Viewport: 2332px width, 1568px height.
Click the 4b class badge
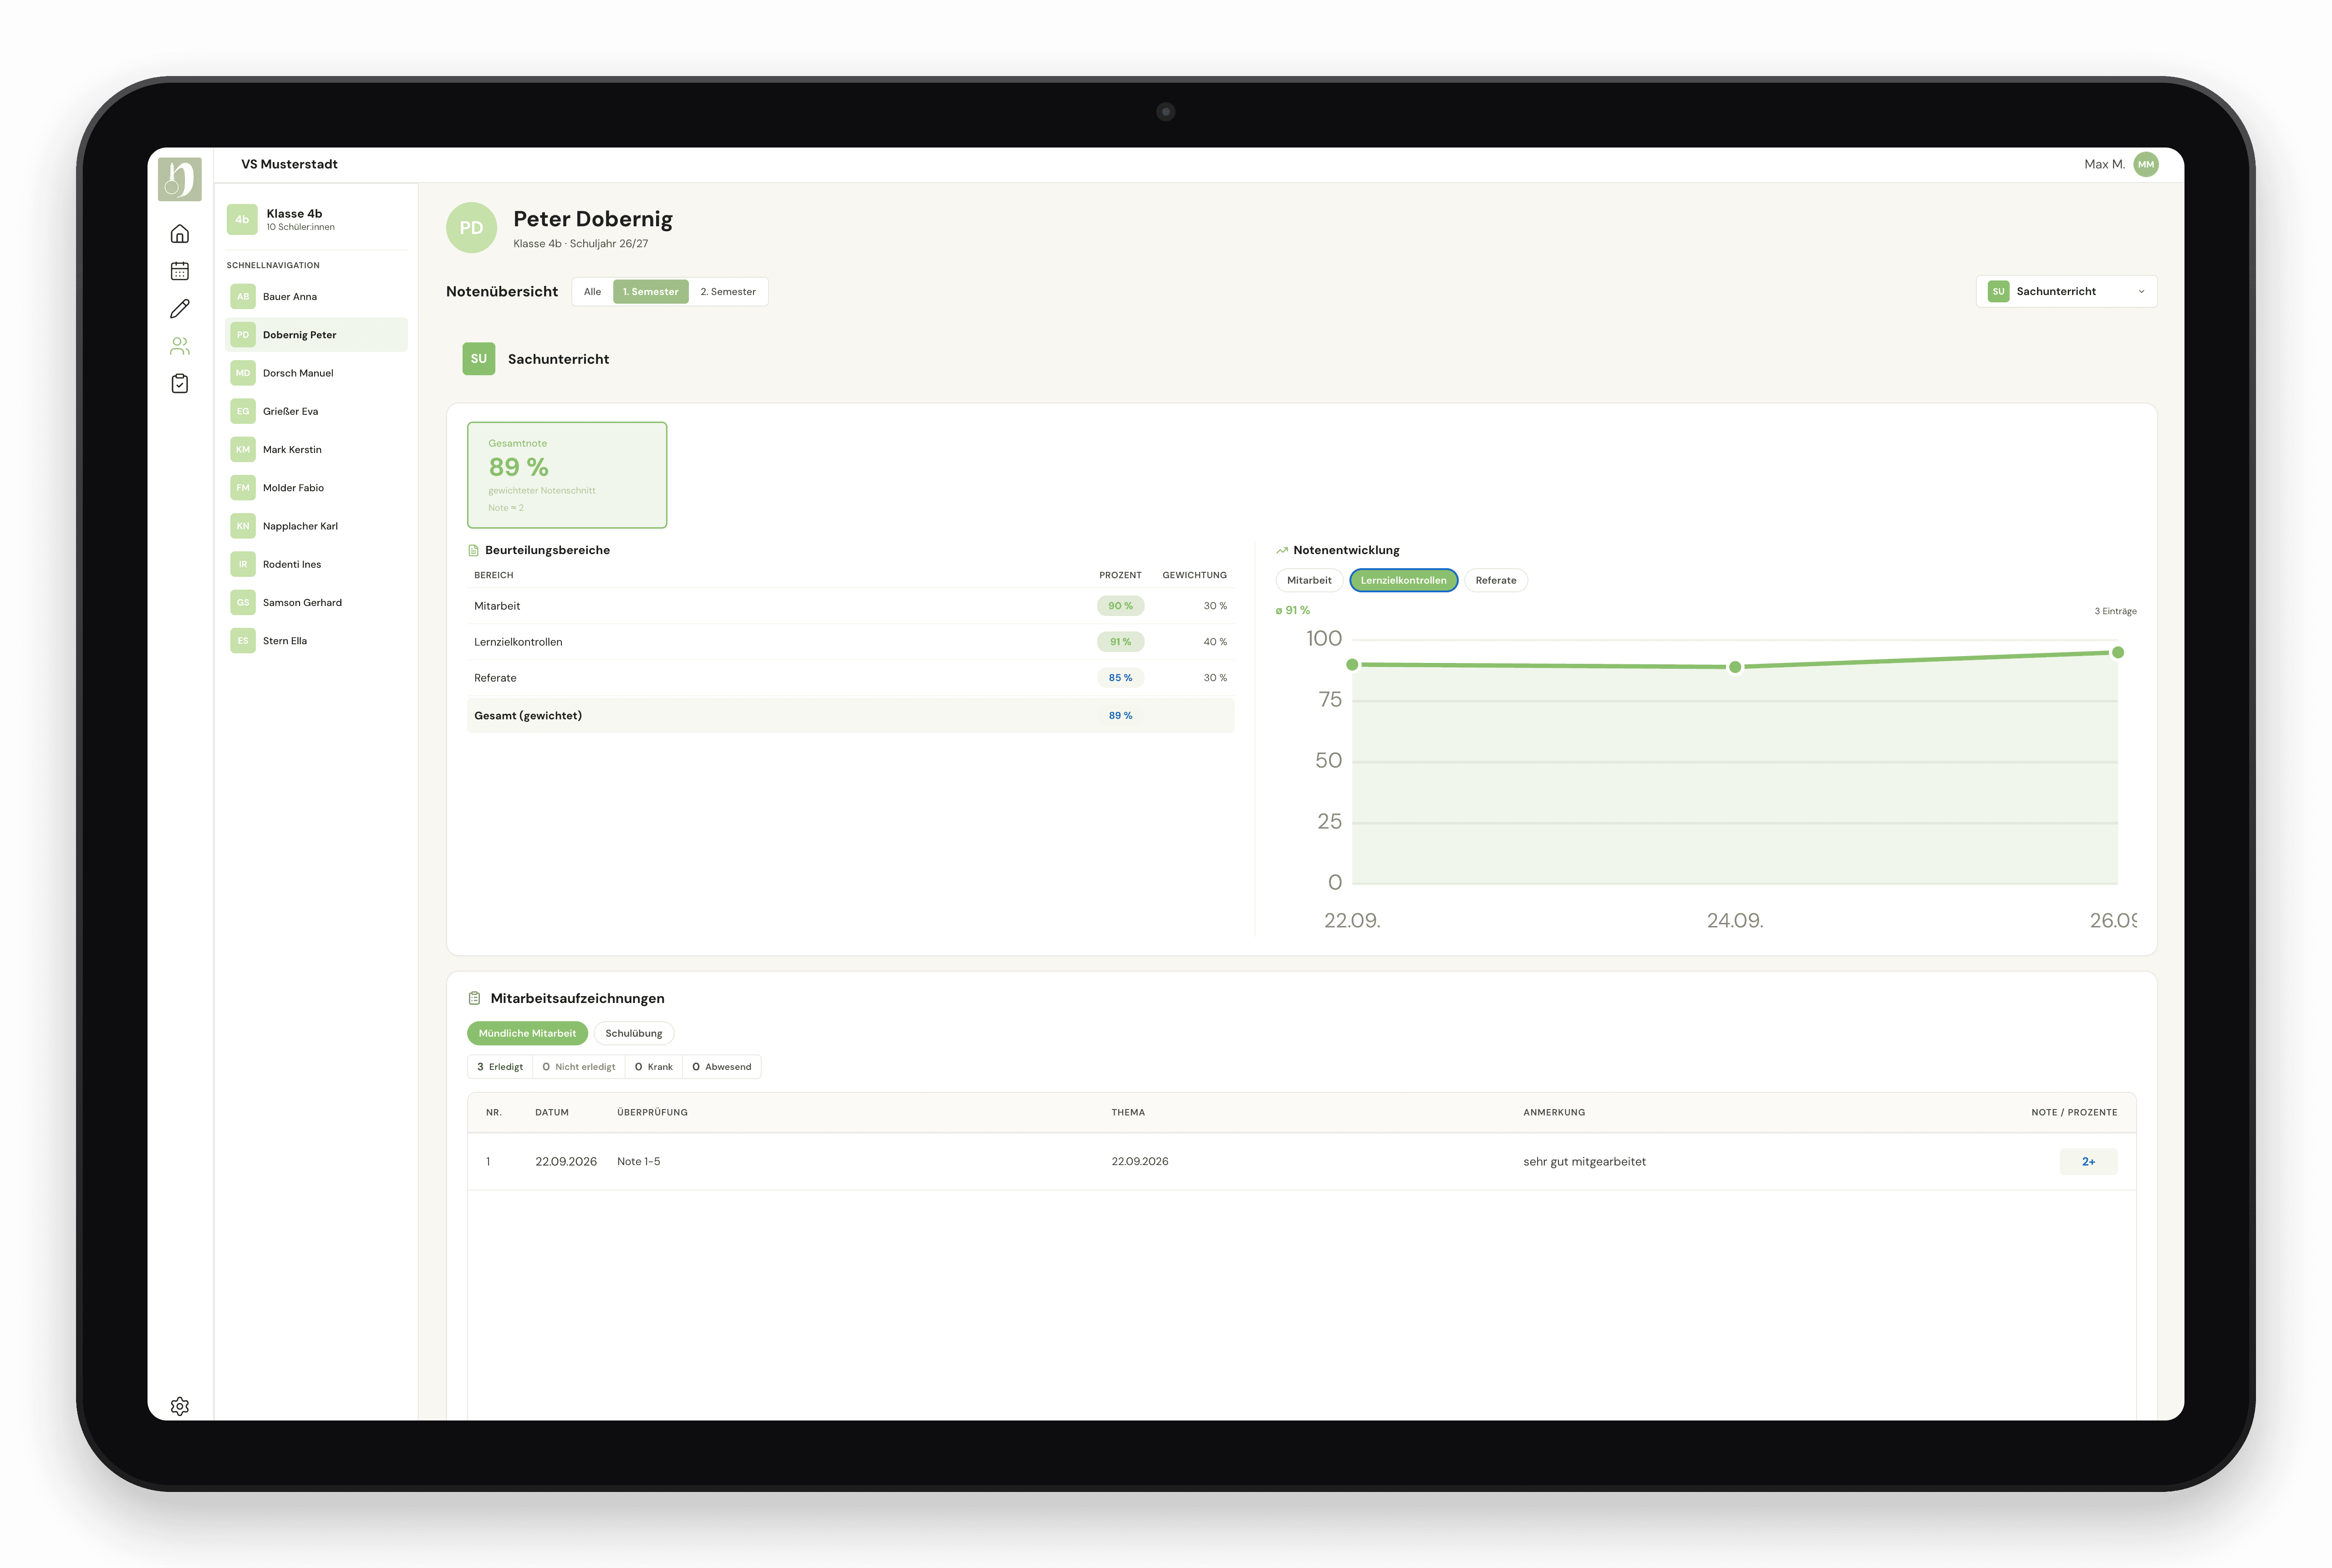click(x=242, y=219)
